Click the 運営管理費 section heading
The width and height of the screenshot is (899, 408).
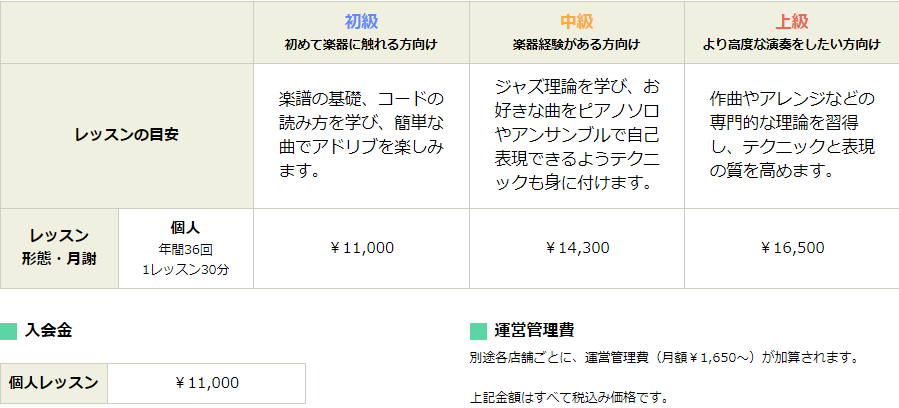[534, 331]
